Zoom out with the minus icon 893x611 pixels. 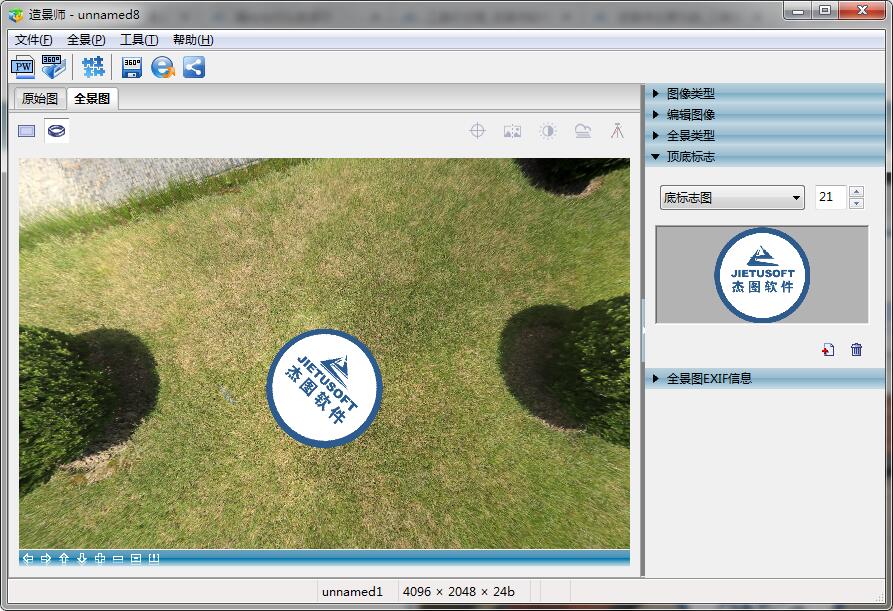point(118,559)
